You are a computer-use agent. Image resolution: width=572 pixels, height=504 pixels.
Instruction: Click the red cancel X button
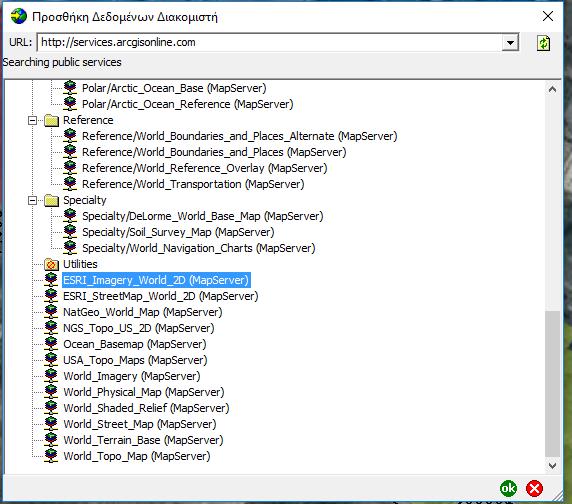coord(534,488)
